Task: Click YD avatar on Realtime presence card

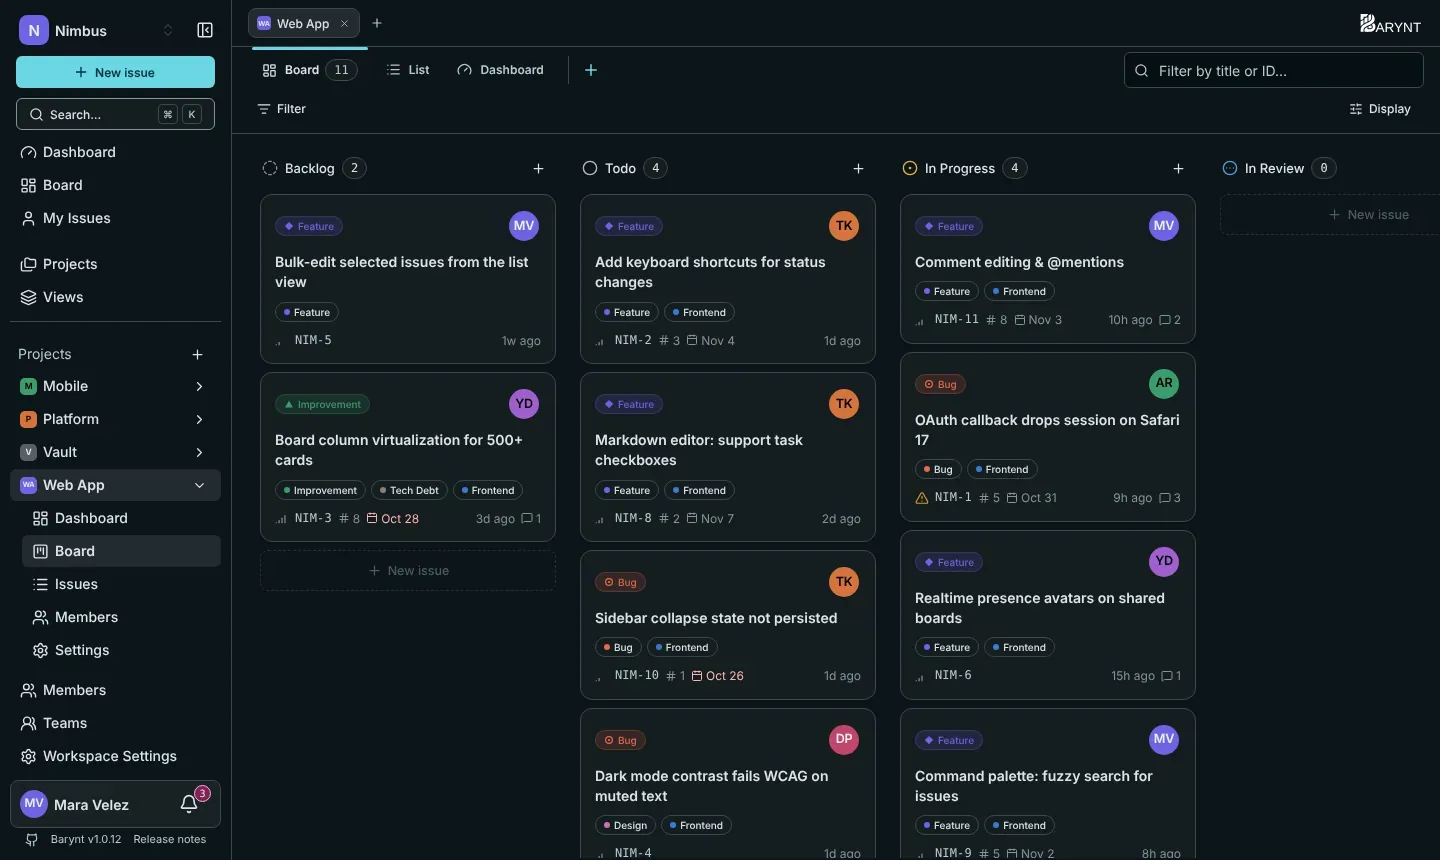Action: point(1164,562)
